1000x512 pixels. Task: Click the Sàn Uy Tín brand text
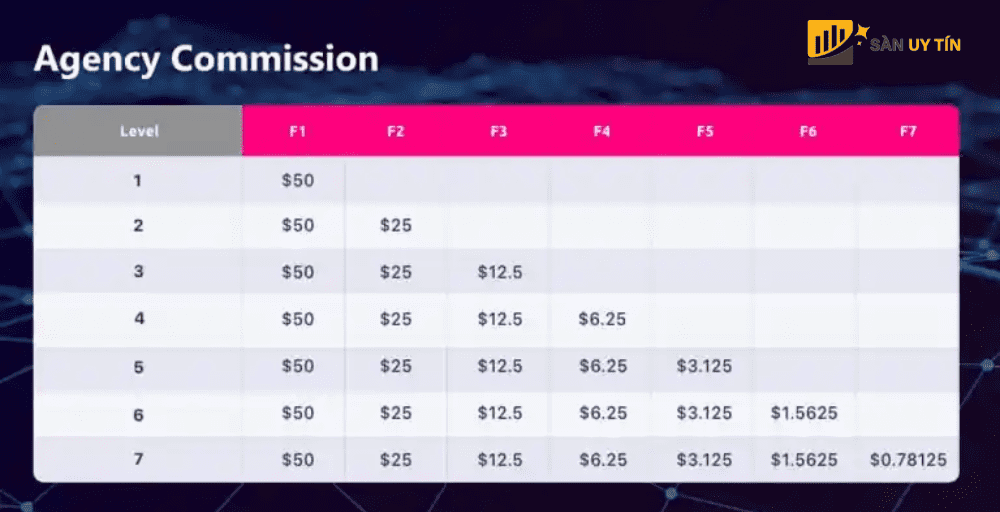(916, 45)
